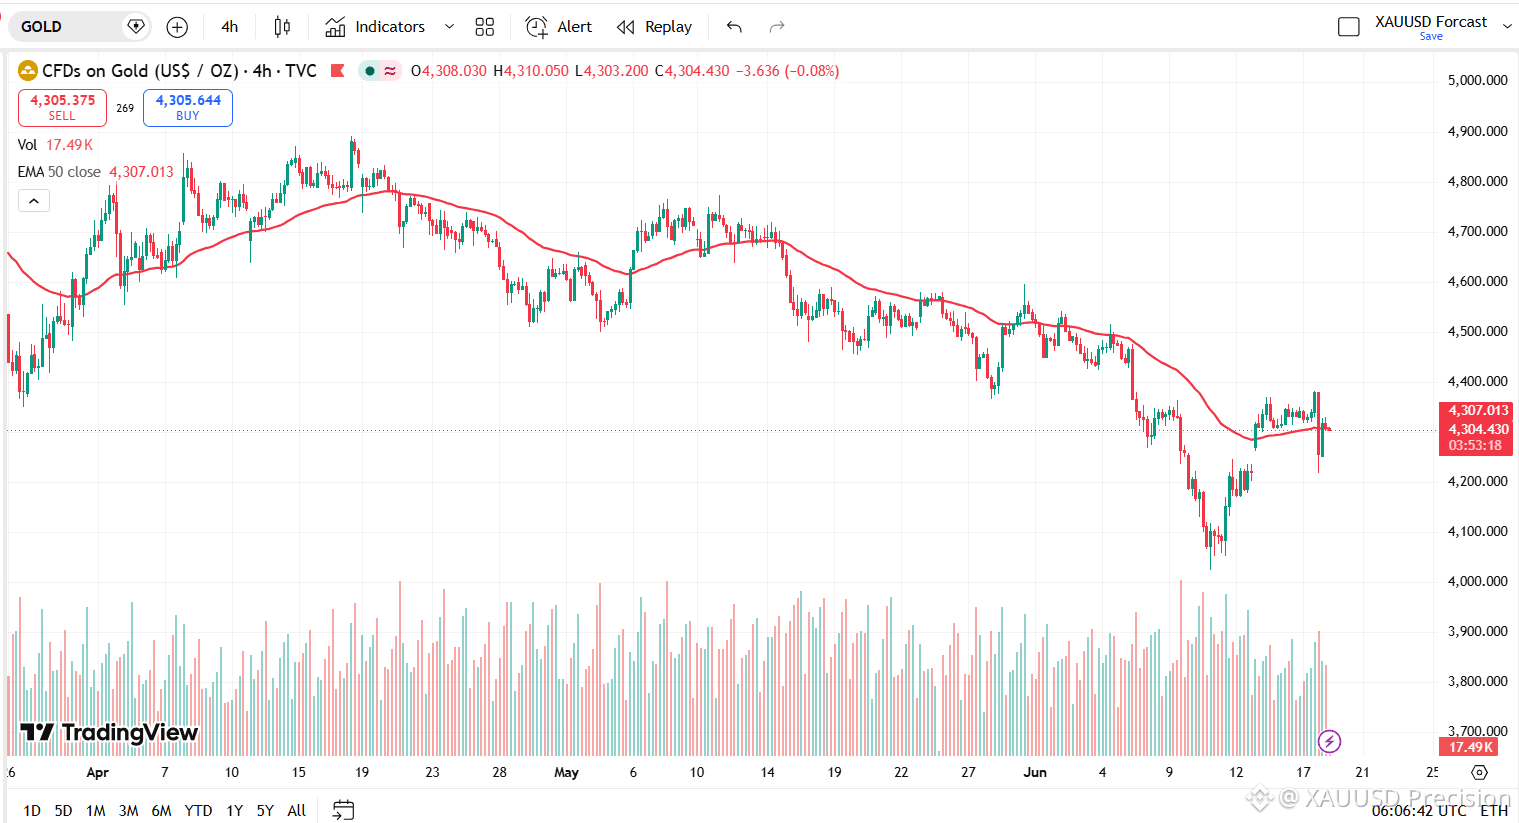
Task: Open the Indicators dialog
Action: coord(375,27)
